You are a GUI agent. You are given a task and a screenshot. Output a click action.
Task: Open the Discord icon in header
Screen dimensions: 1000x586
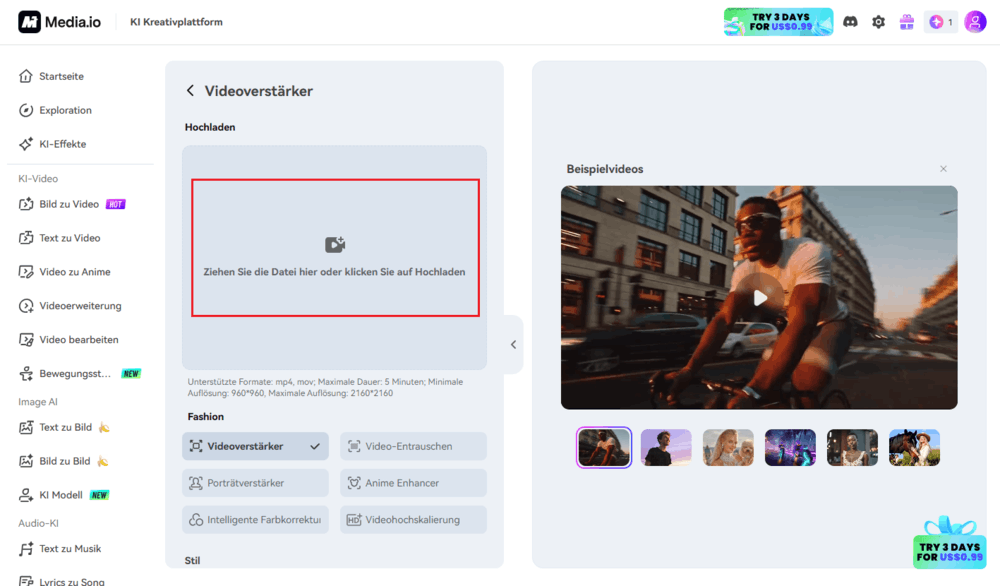850,22
